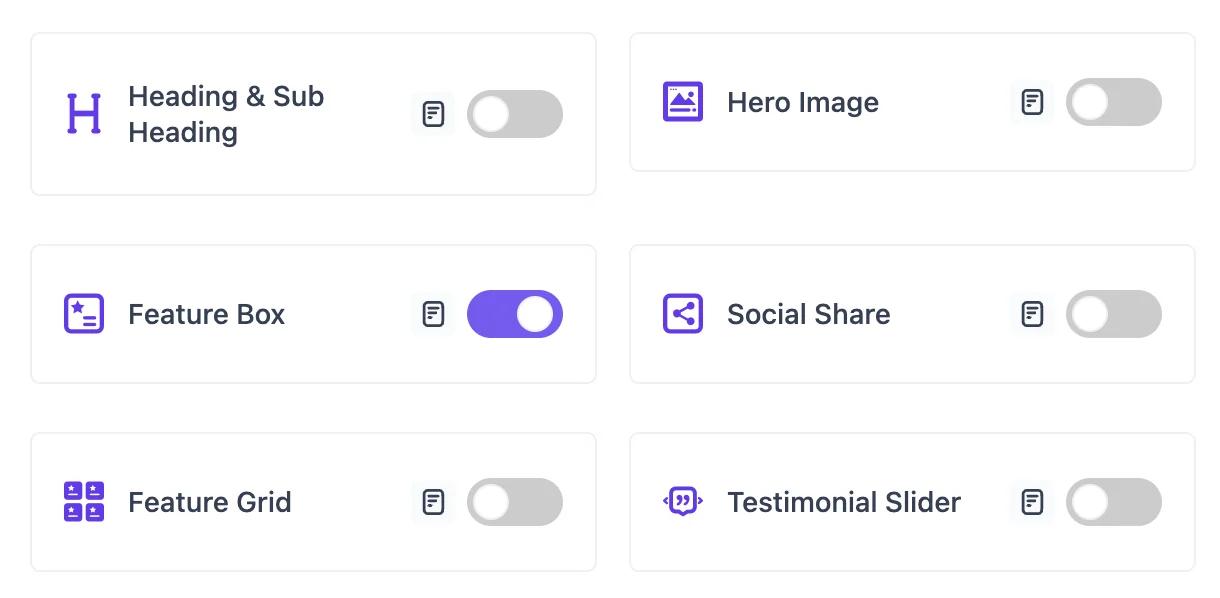Screen dimensions: 1220x598
Task: Click the Testimonial Slider quote bubble icon
Action: 683,502
